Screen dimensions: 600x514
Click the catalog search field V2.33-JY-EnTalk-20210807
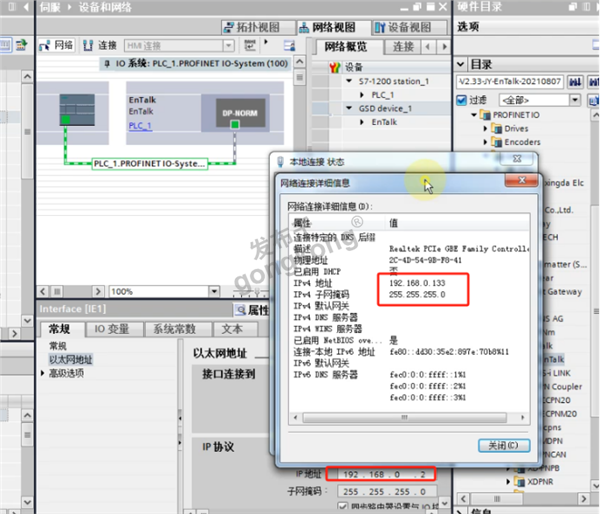(x=510, y=82)
